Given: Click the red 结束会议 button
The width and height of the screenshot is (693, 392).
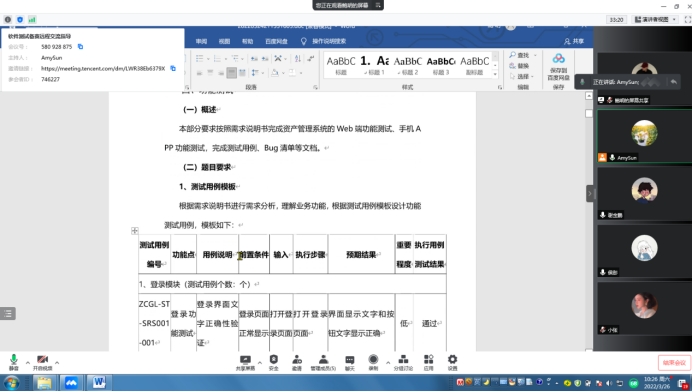Looking at the screenshot, I should click(674, 363).
